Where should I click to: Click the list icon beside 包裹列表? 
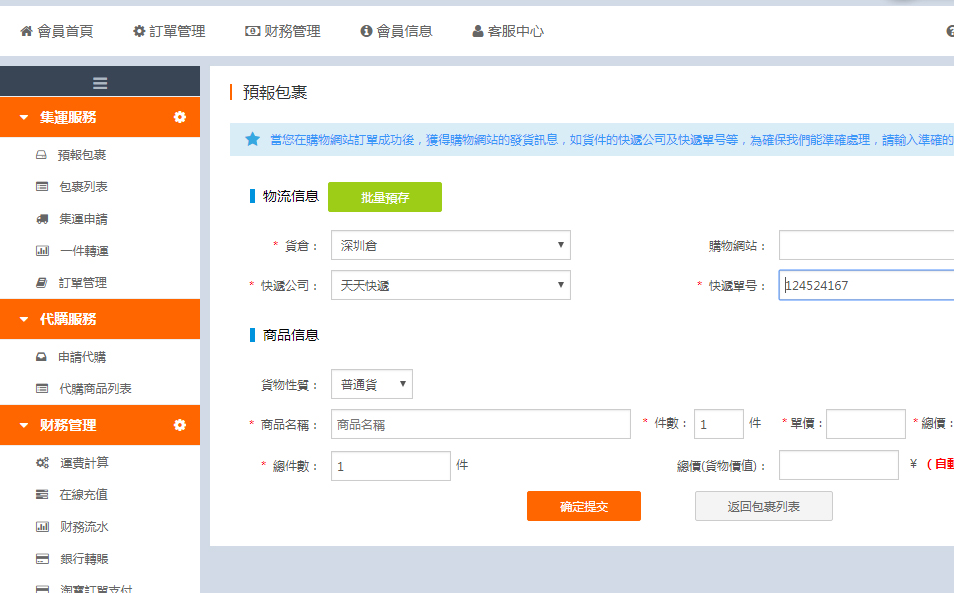[42, 186]
